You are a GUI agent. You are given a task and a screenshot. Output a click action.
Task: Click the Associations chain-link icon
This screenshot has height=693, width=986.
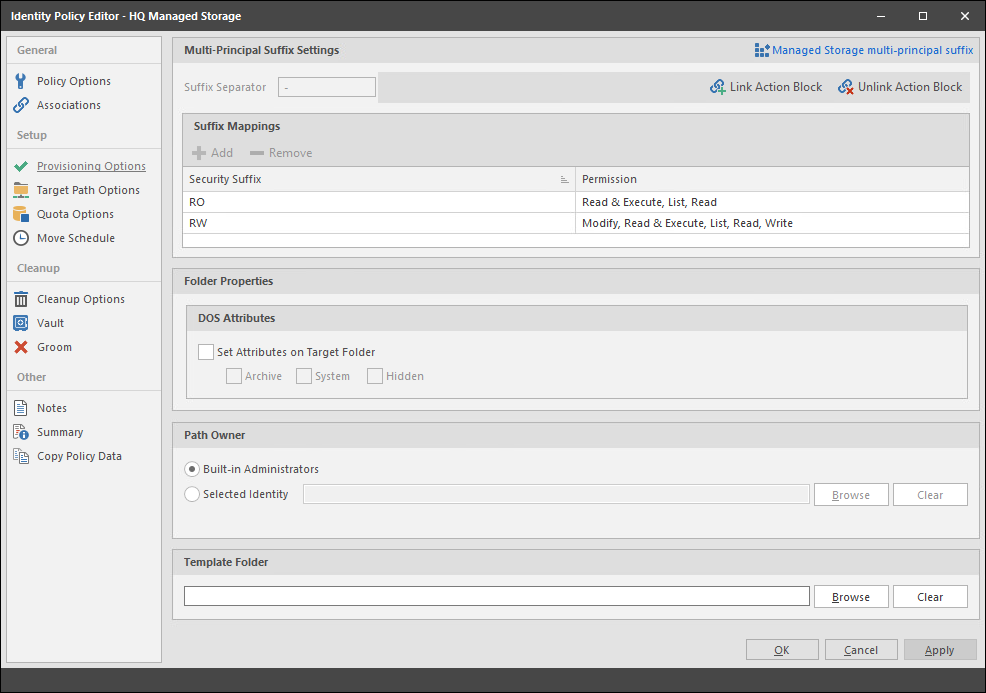click(x=21, y=105)
